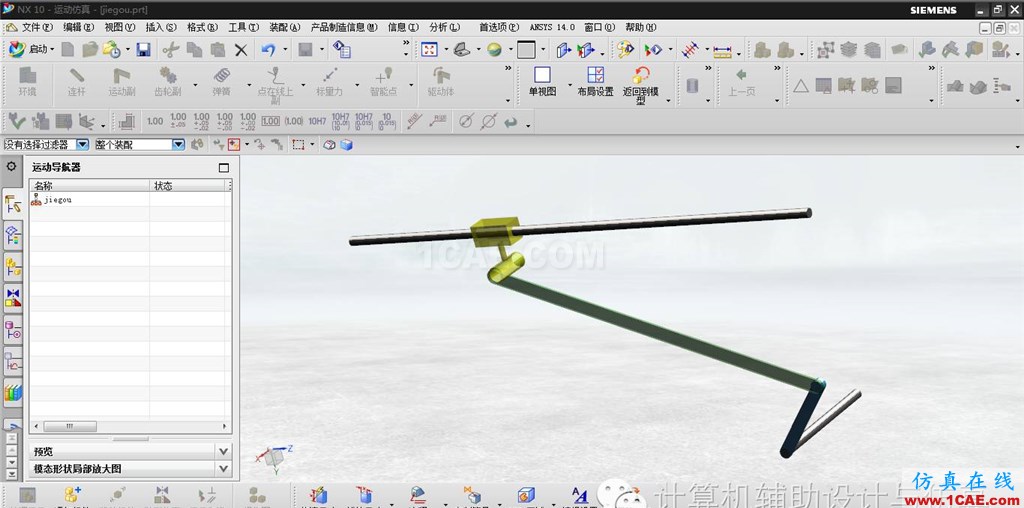
Task: Click the 环境 (Environment) tool
Action: [x=27, y=82]
